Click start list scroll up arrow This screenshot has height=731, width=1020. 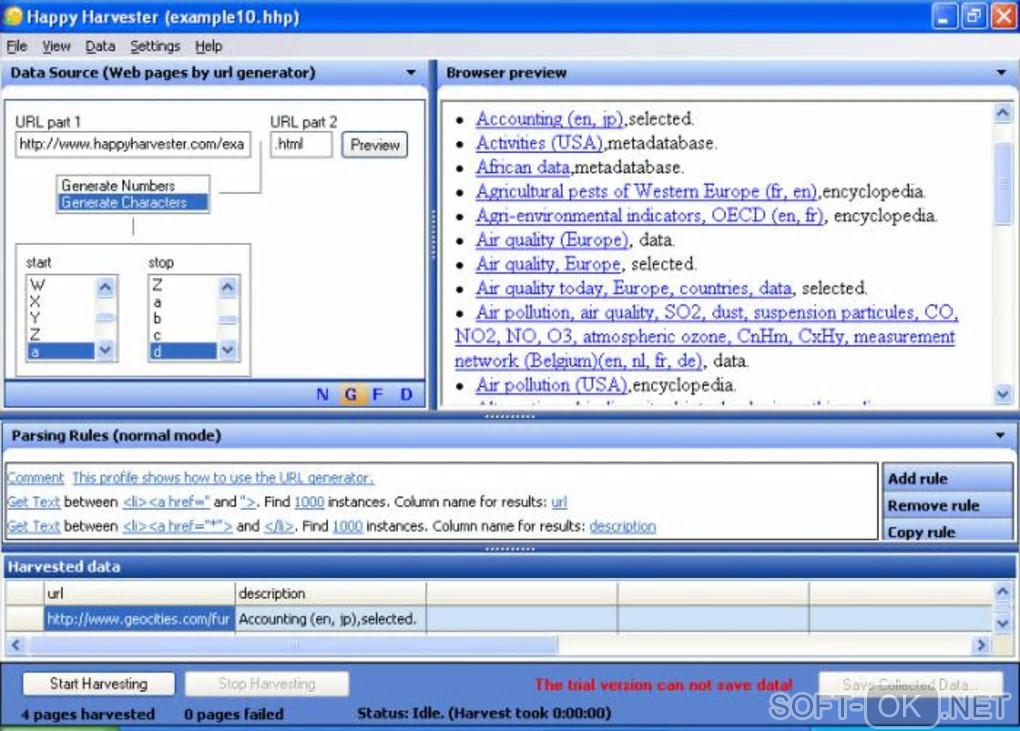[x=105, y=286]
